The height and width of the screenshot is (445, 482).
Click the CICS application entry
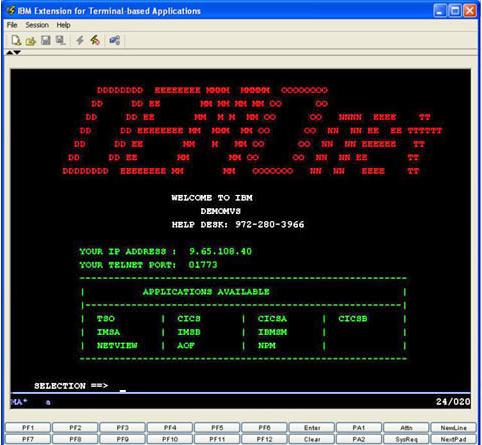pyautogui.click(x=189, y=319)
